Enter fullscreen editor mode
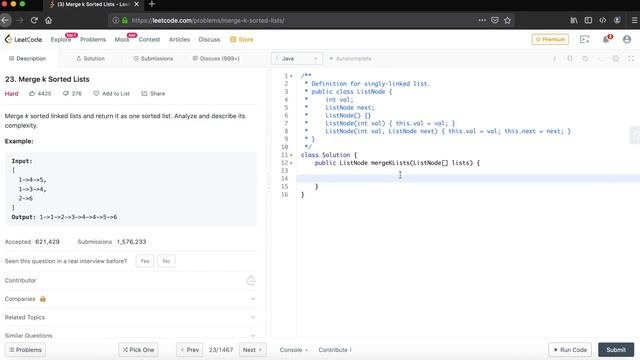Image resolution: width=640 pixels, height=360 pixels. tap(631, 58)
